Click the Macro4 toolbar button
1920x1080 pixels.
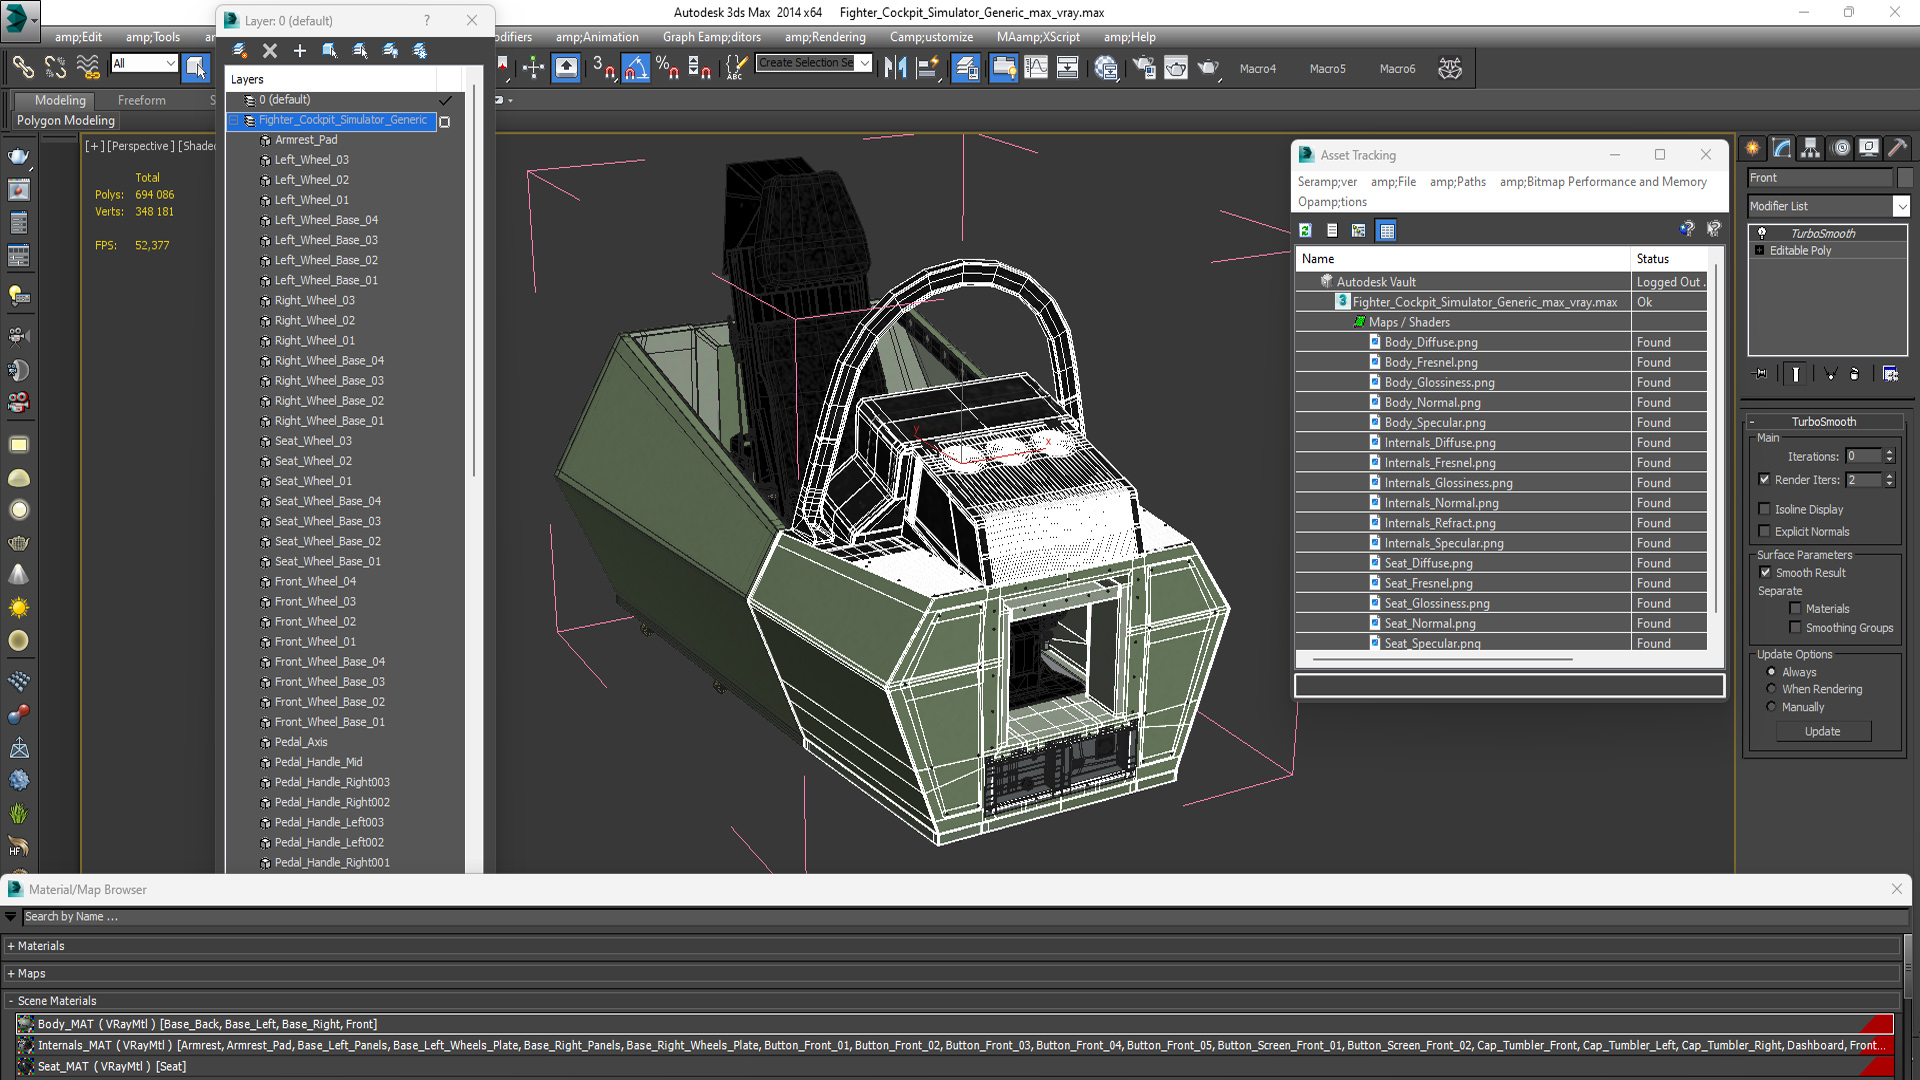[x=1257, y=69]
